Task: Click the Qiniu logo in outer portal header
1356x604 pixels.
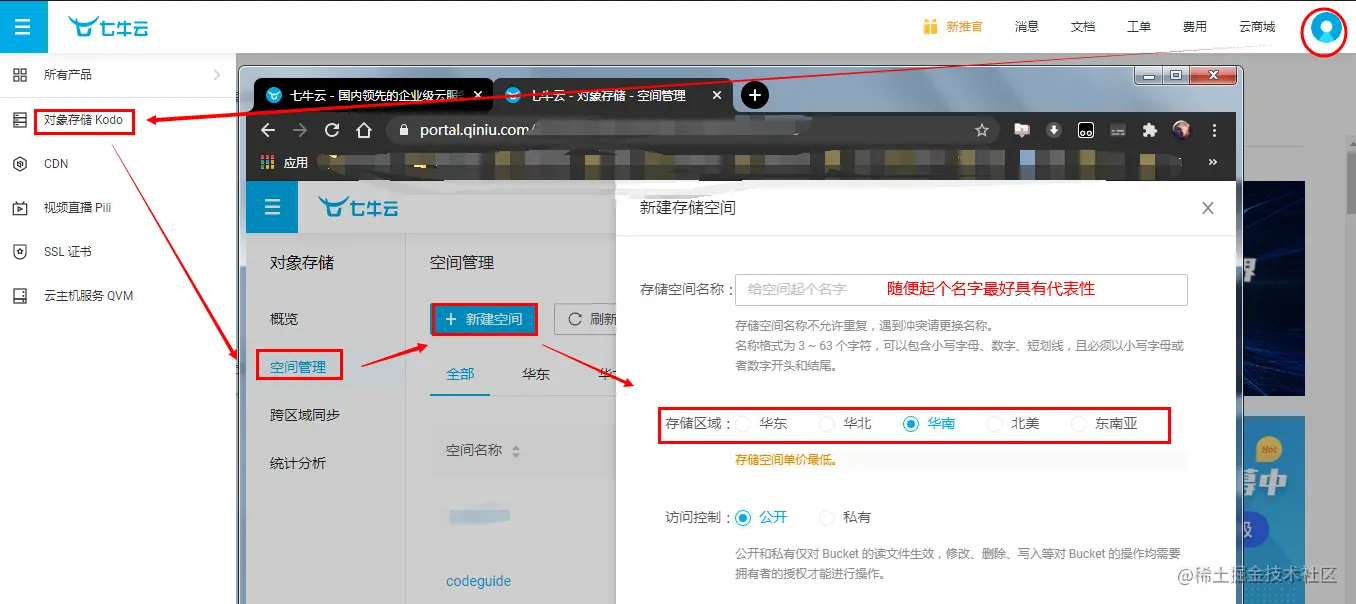Action: click(x=108, y=27)
